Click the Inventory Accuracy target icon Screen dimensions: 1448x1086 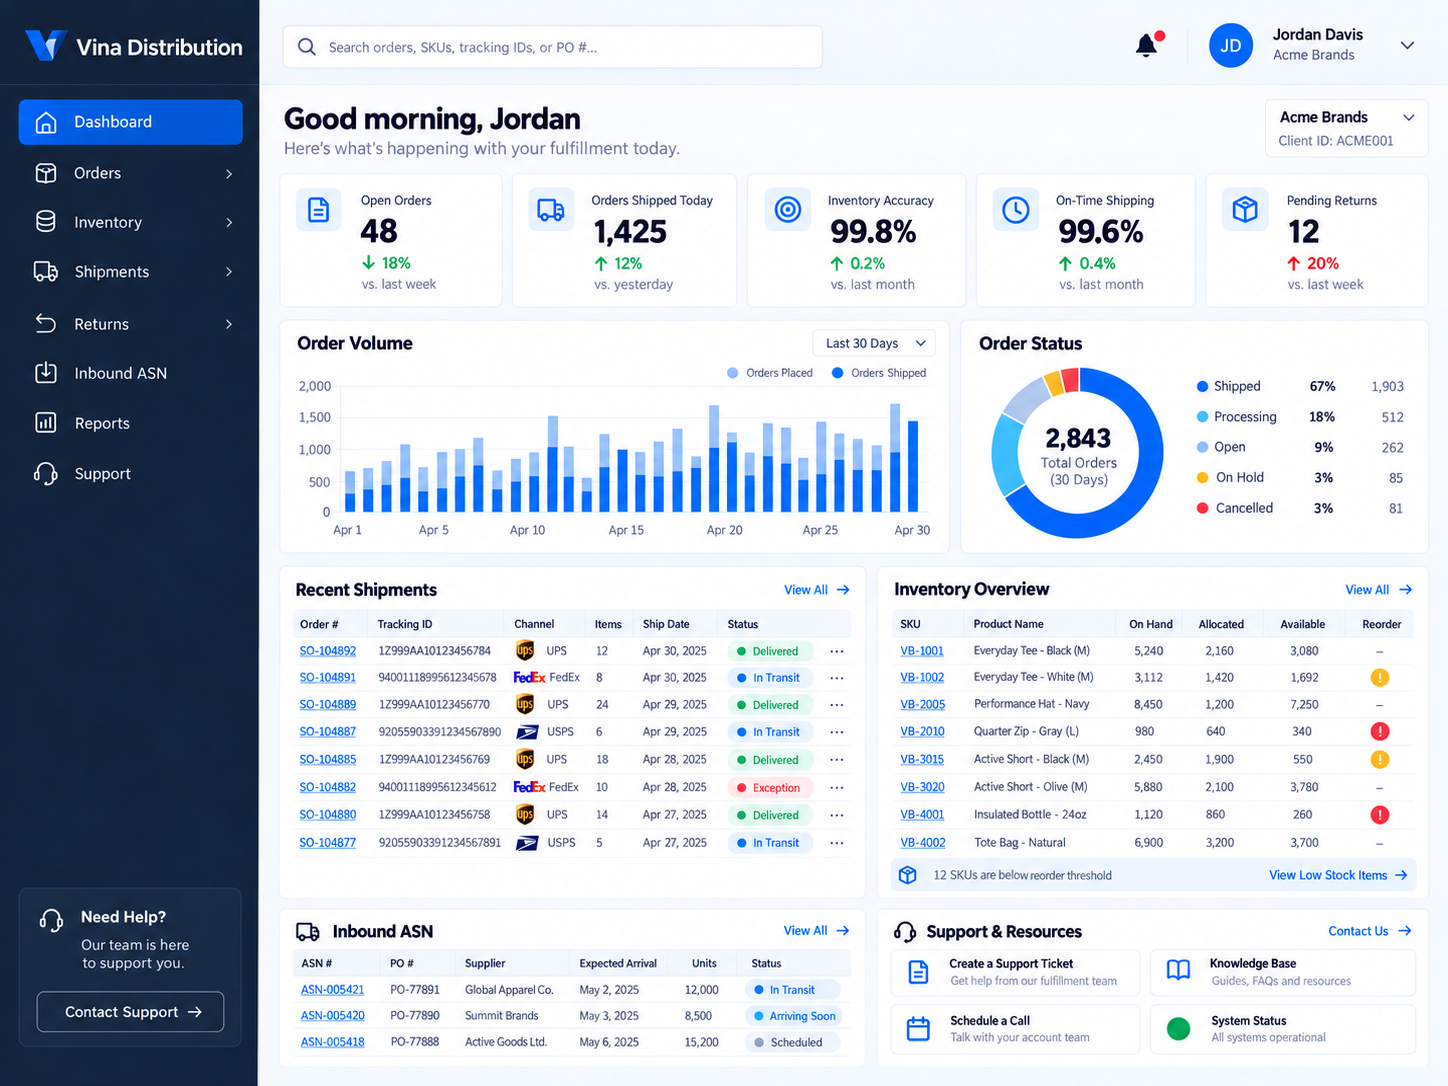coord(788,210)
